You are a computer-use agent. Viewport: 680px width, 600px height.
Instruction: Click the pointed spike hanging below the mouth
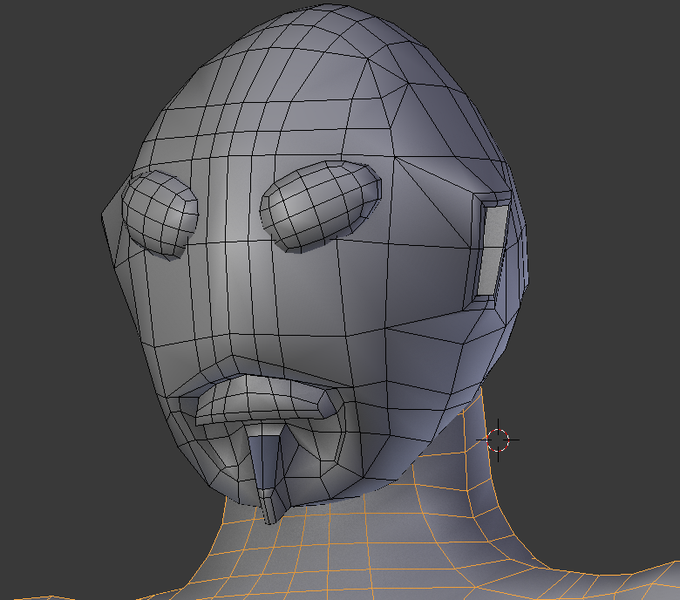(x=267, y=473)
